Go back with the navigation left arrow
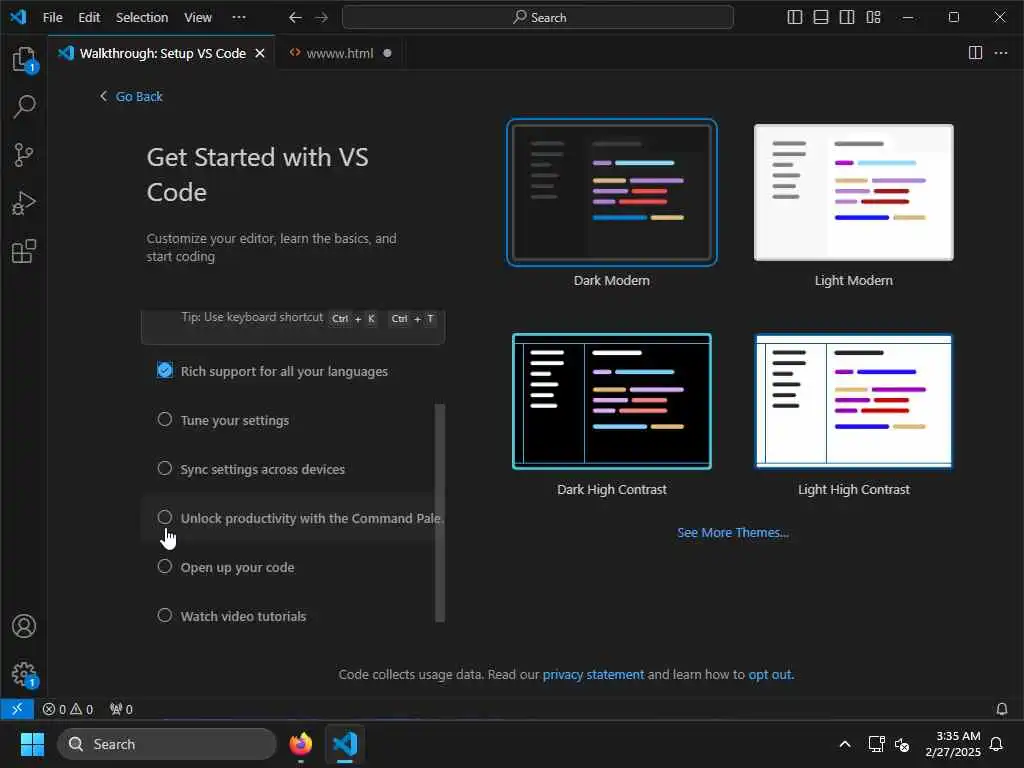This screenshot has height=768, width=1024. [x=295, y=18]
